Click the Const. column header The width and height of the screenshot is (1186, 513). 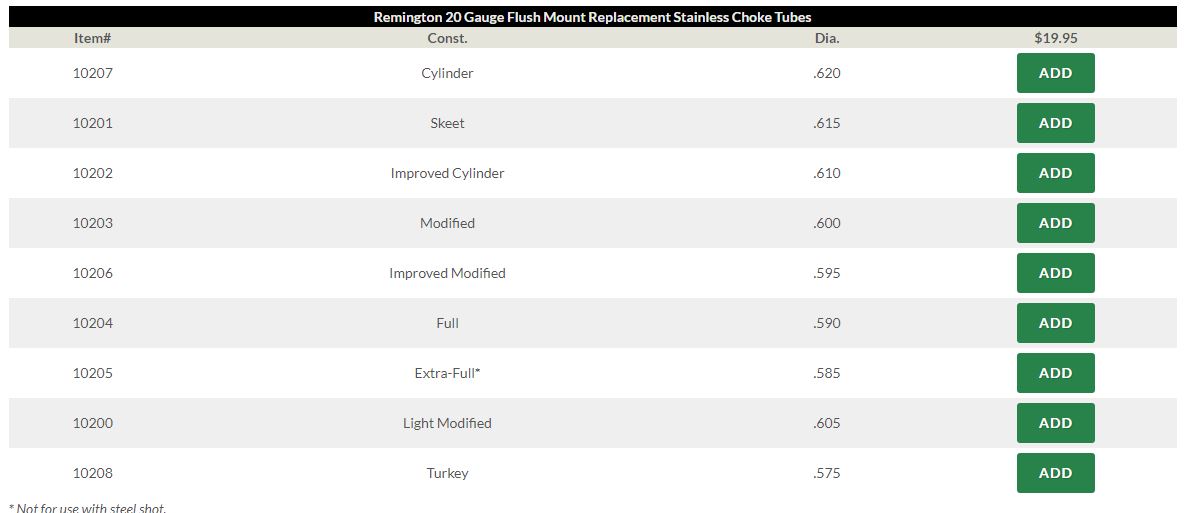click(447, 38)
